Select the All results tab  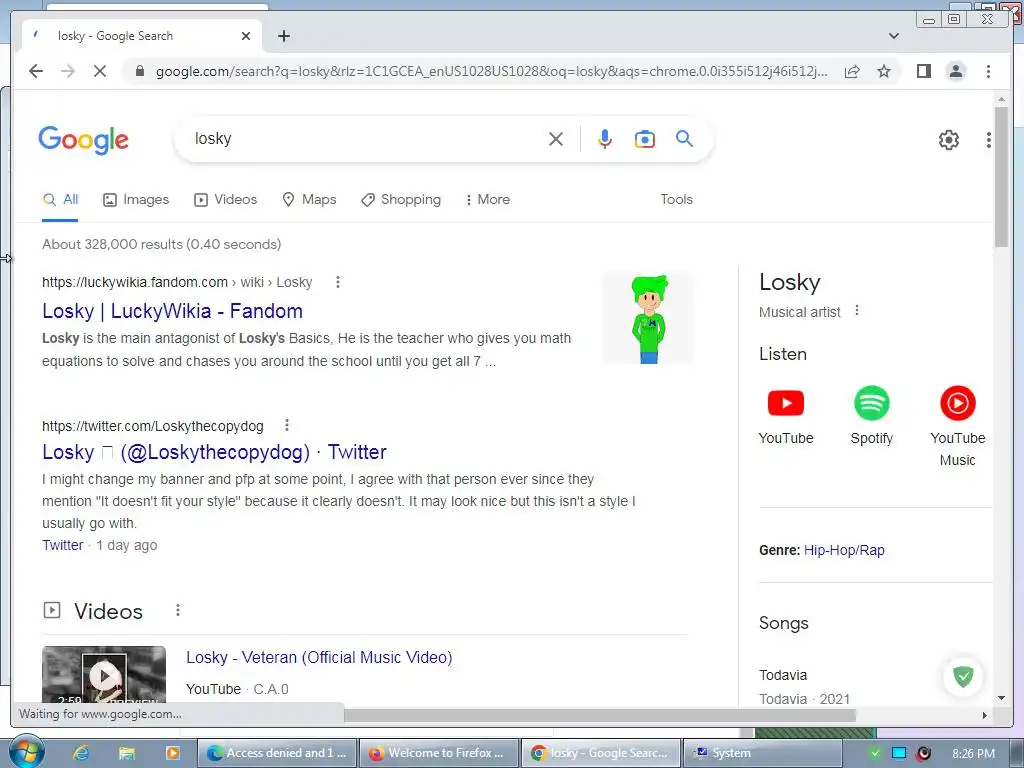pos(60,199)
